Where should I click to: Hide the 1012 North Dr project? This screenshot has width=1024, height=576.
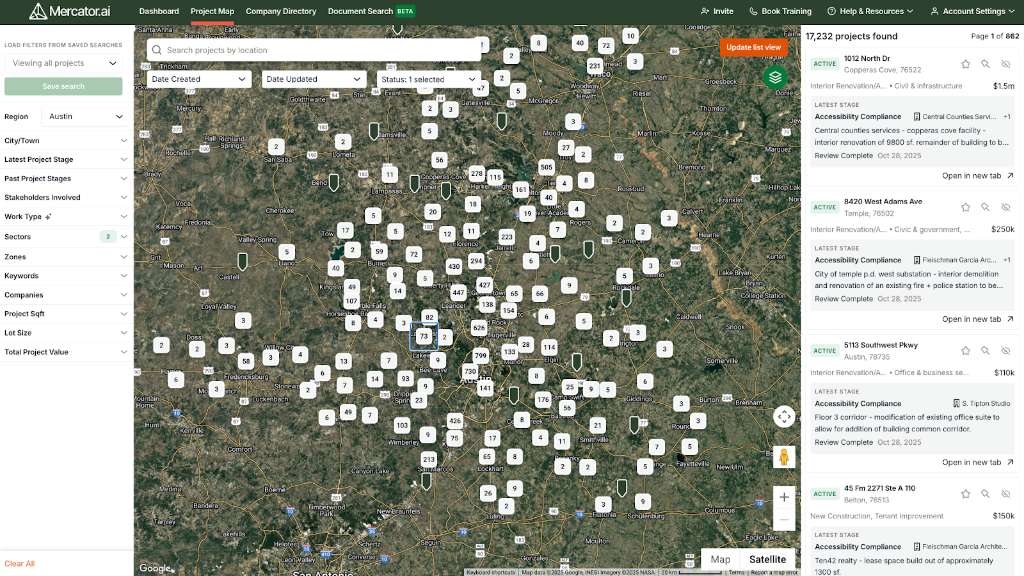[1006, 64]
